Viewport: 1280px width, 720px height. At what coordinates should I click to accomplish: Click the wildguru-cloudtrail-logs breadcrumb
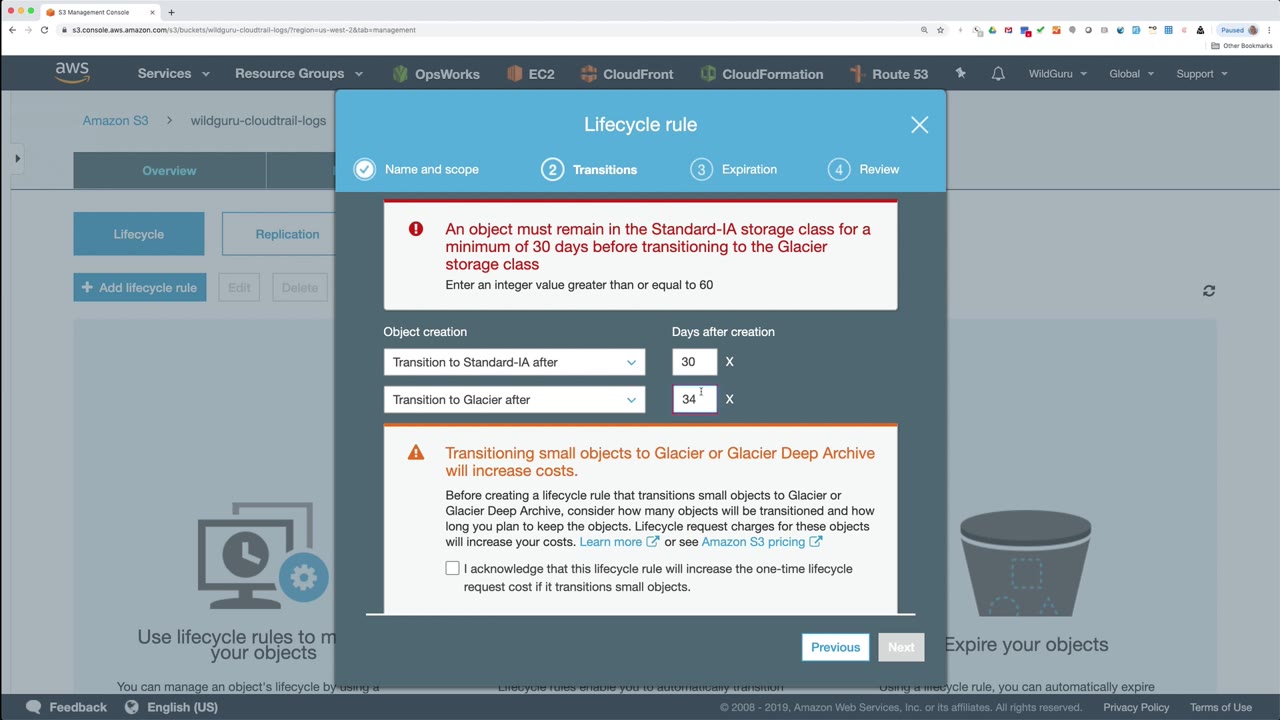coord(258,121)
